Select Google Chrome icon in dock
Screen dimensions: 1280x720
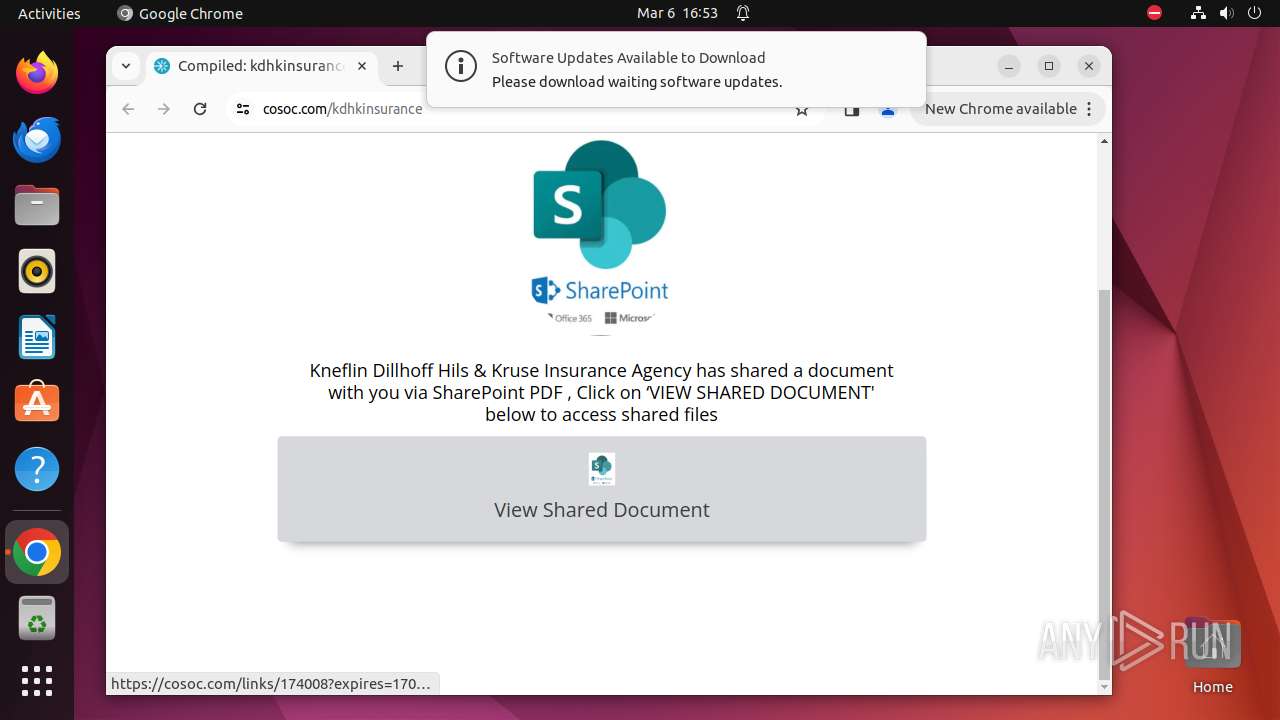click(x=37, y=552)
